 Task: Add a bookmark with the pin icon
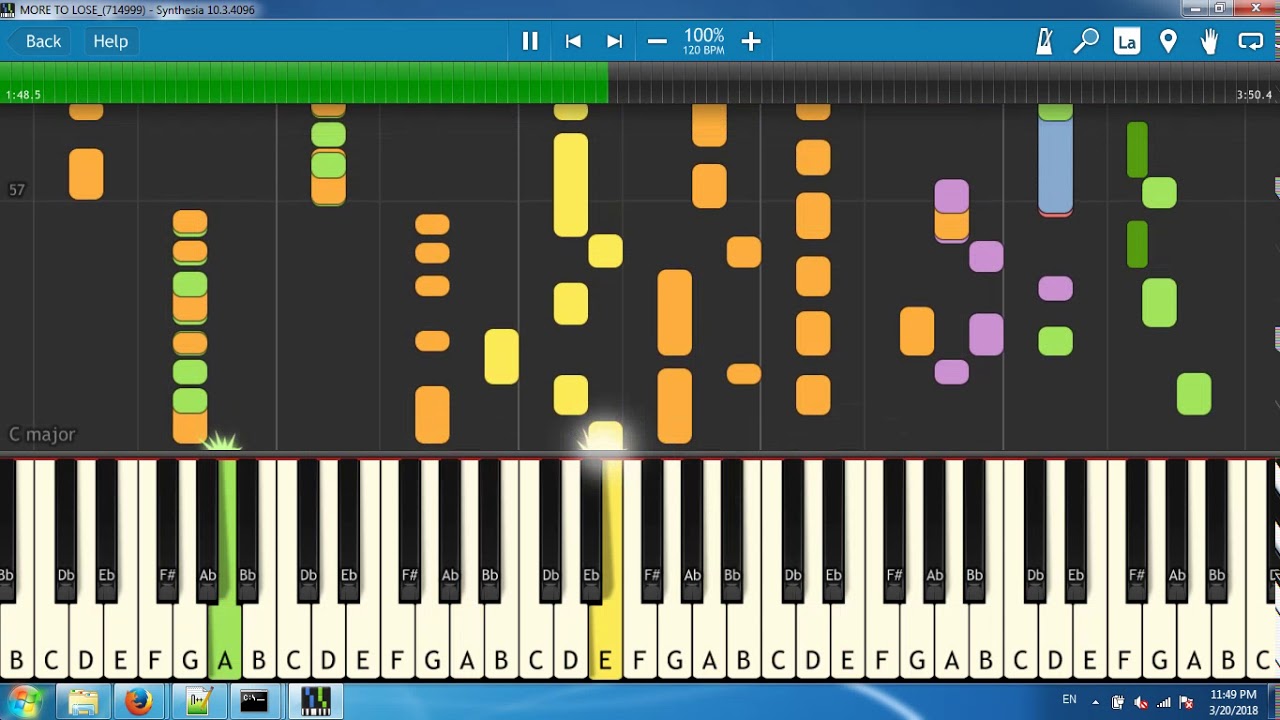point(1168,41)
